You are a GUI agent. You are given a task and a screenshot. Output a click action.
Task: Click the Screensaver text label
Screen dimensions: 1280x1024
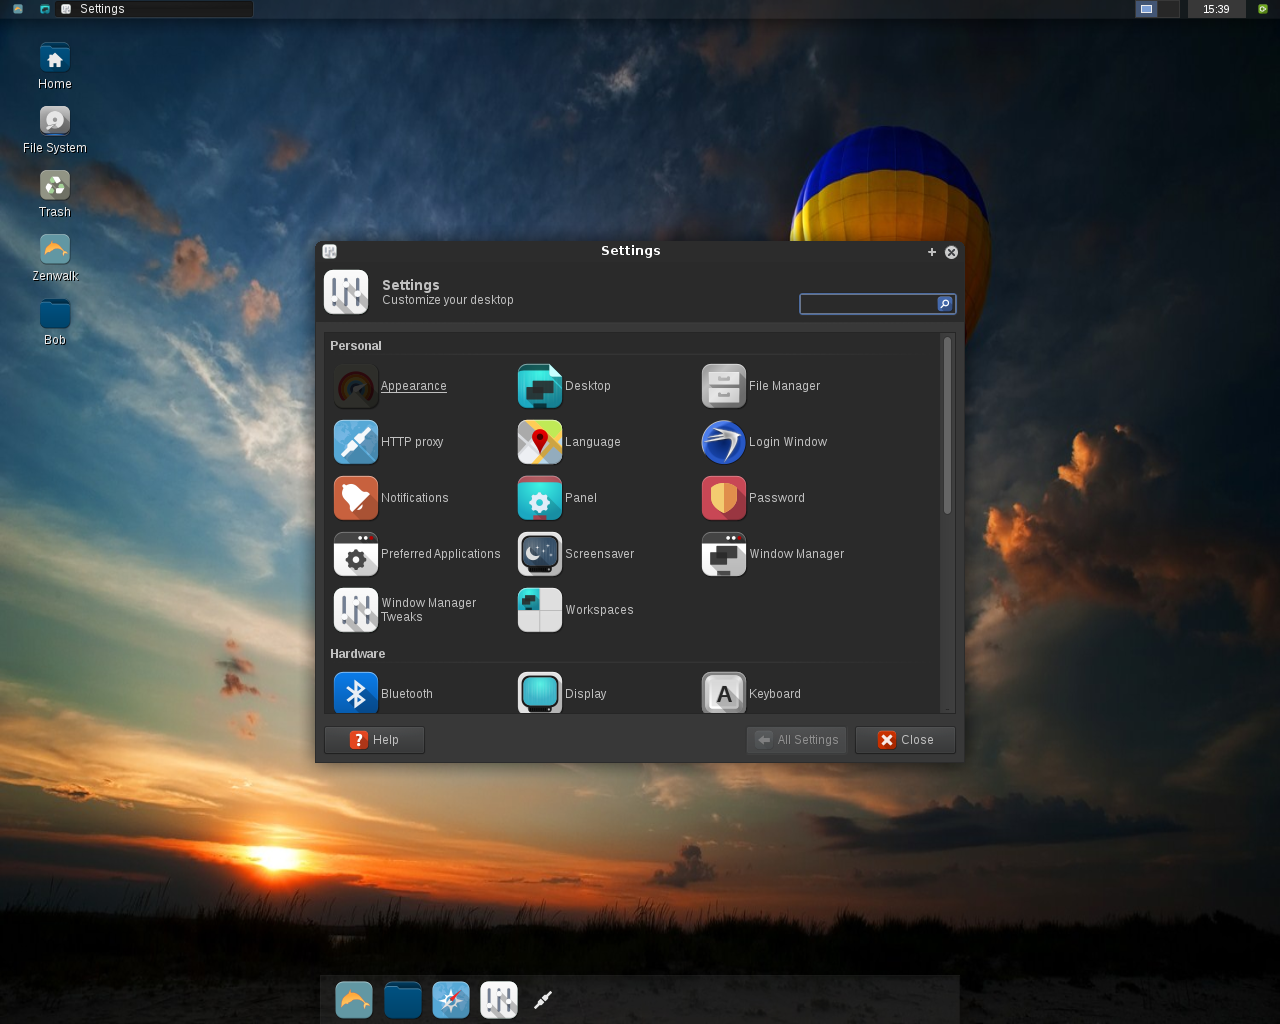[x=599, y=554]
